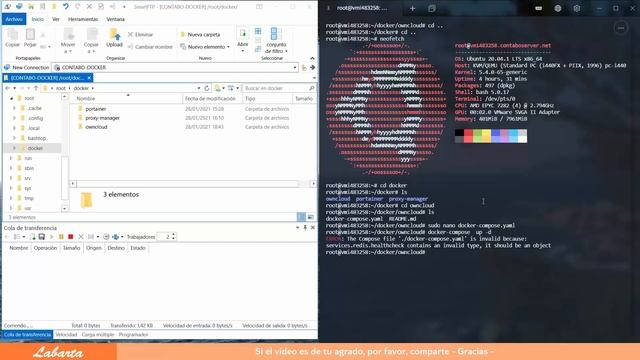Click the settings gear in the terminal title bar
640x360 pixels.
576,8
